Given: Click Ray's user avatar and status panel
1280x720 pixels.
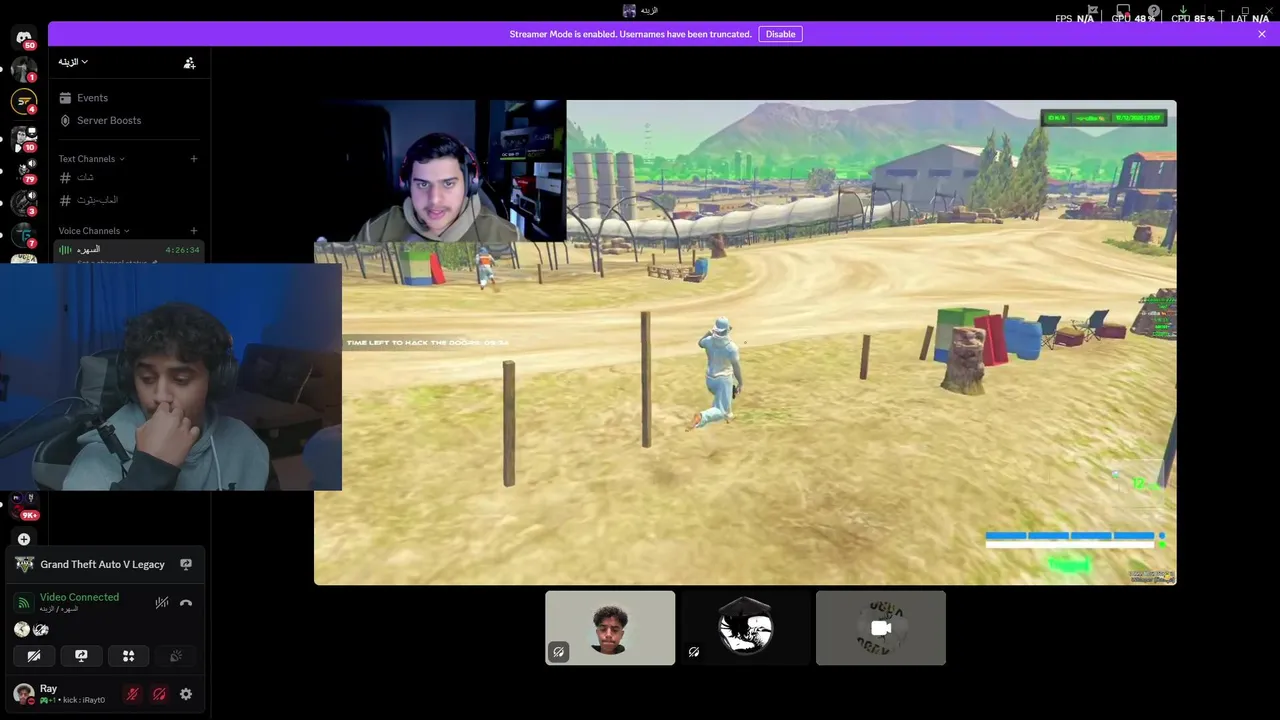Looking at the screenshot, I should pos(60,694).
